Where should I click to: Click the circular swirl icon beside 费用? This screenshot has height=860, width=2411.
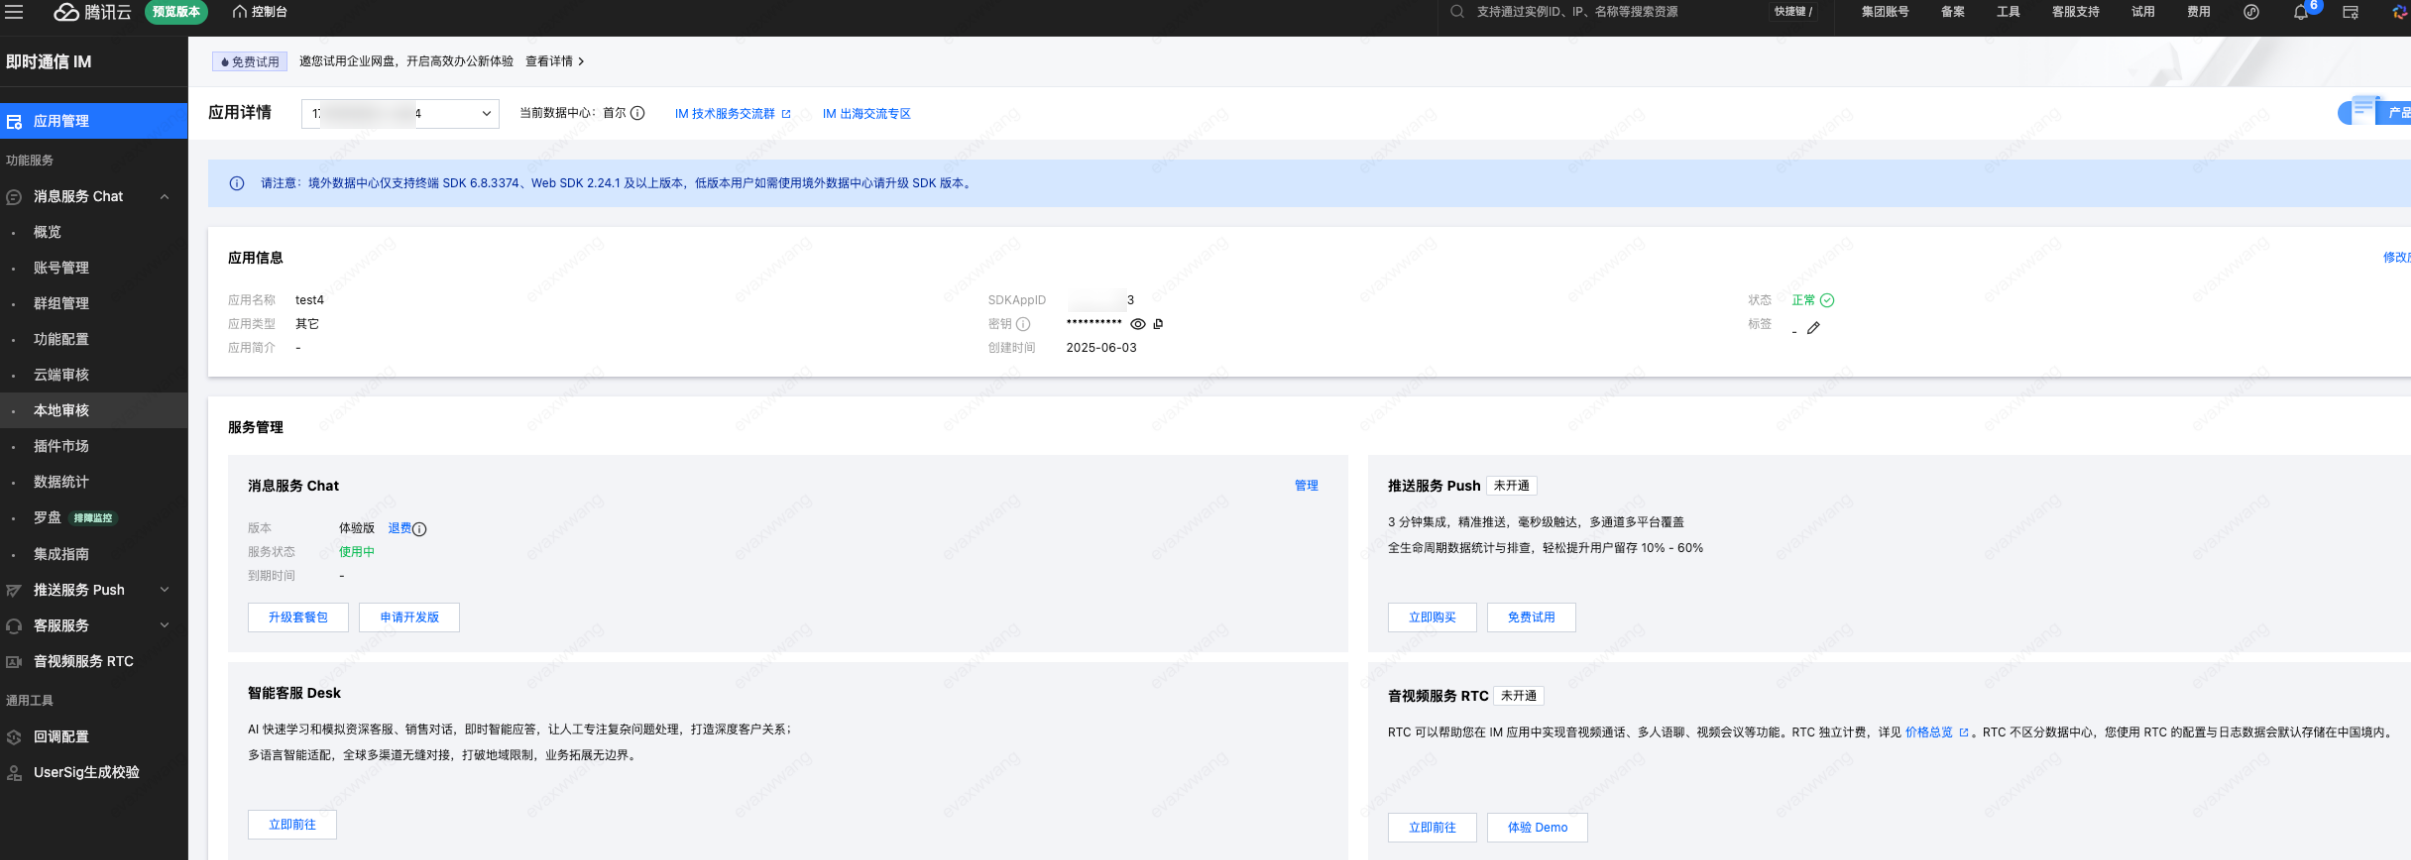click(x=2251, y=12)
